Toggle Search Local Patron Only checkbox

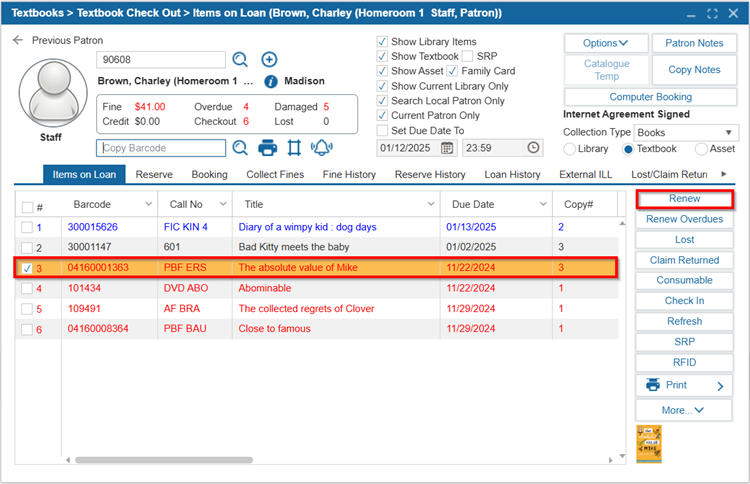tap(382, 100)
